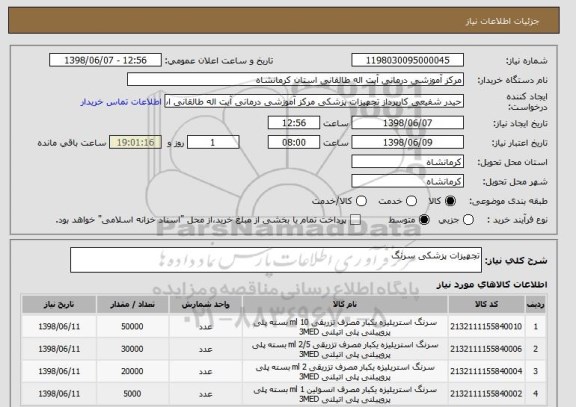The height and width of the screenshot is (407, 576).
Task: Click quantity value 20000
Action: (x=132, y=371)
